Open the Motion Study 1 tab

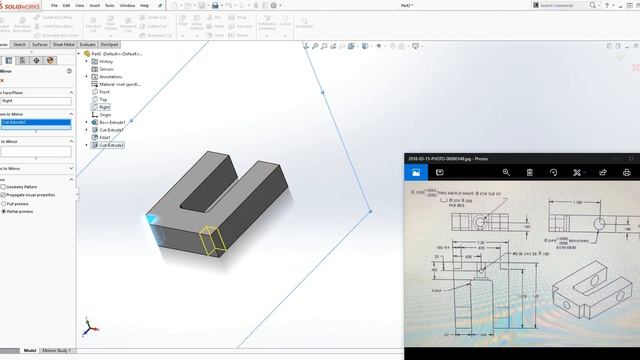[x=56, y=351]
